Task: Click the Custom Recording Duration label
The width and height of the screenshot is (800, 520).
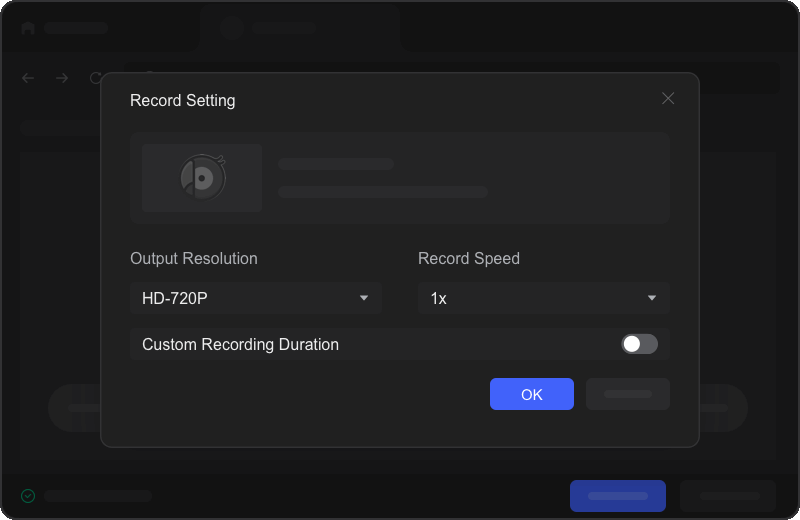Action: (240, 344)
